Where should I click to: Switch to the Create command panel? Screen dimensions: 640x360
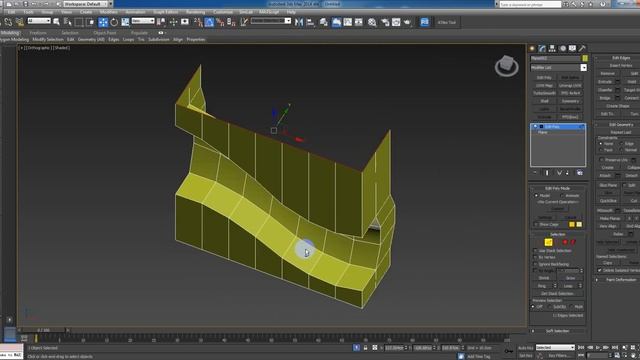pyautogui.click(x=532, y=48)
